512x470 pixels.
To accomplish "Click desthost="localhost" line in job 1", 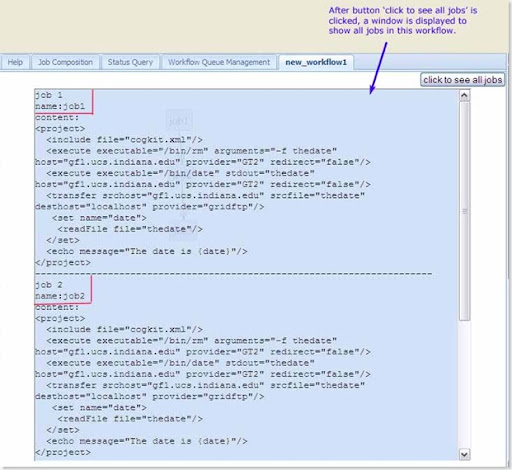I will click(150, 207).
